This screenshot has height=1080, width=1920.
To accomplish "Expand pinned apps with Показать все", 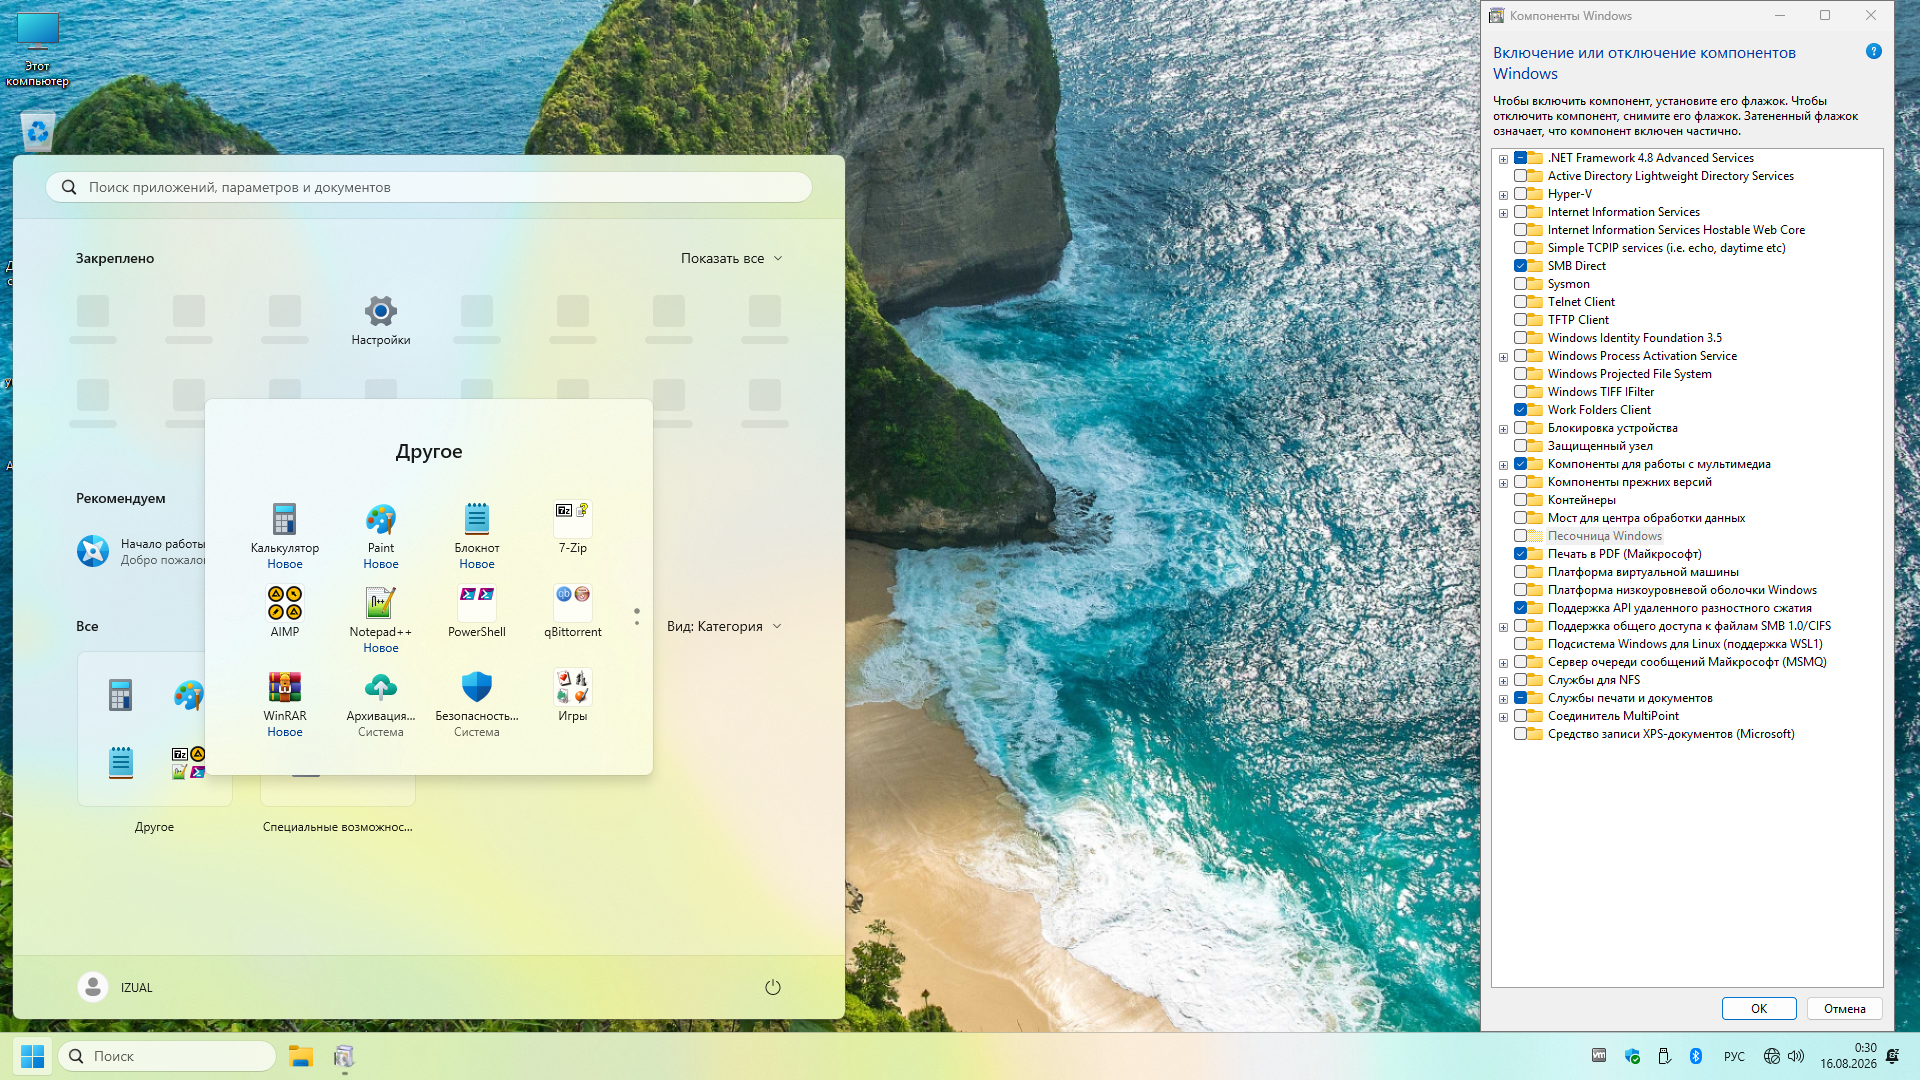I will pos(732,258).
